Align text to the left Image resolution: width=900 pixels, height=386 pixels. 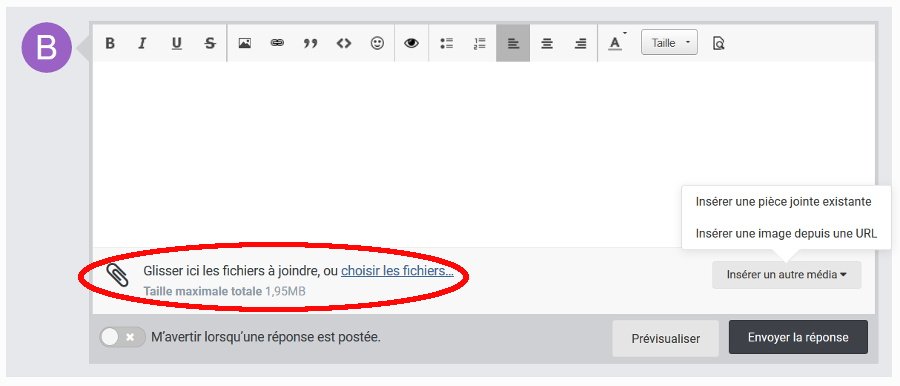(513, 43)
